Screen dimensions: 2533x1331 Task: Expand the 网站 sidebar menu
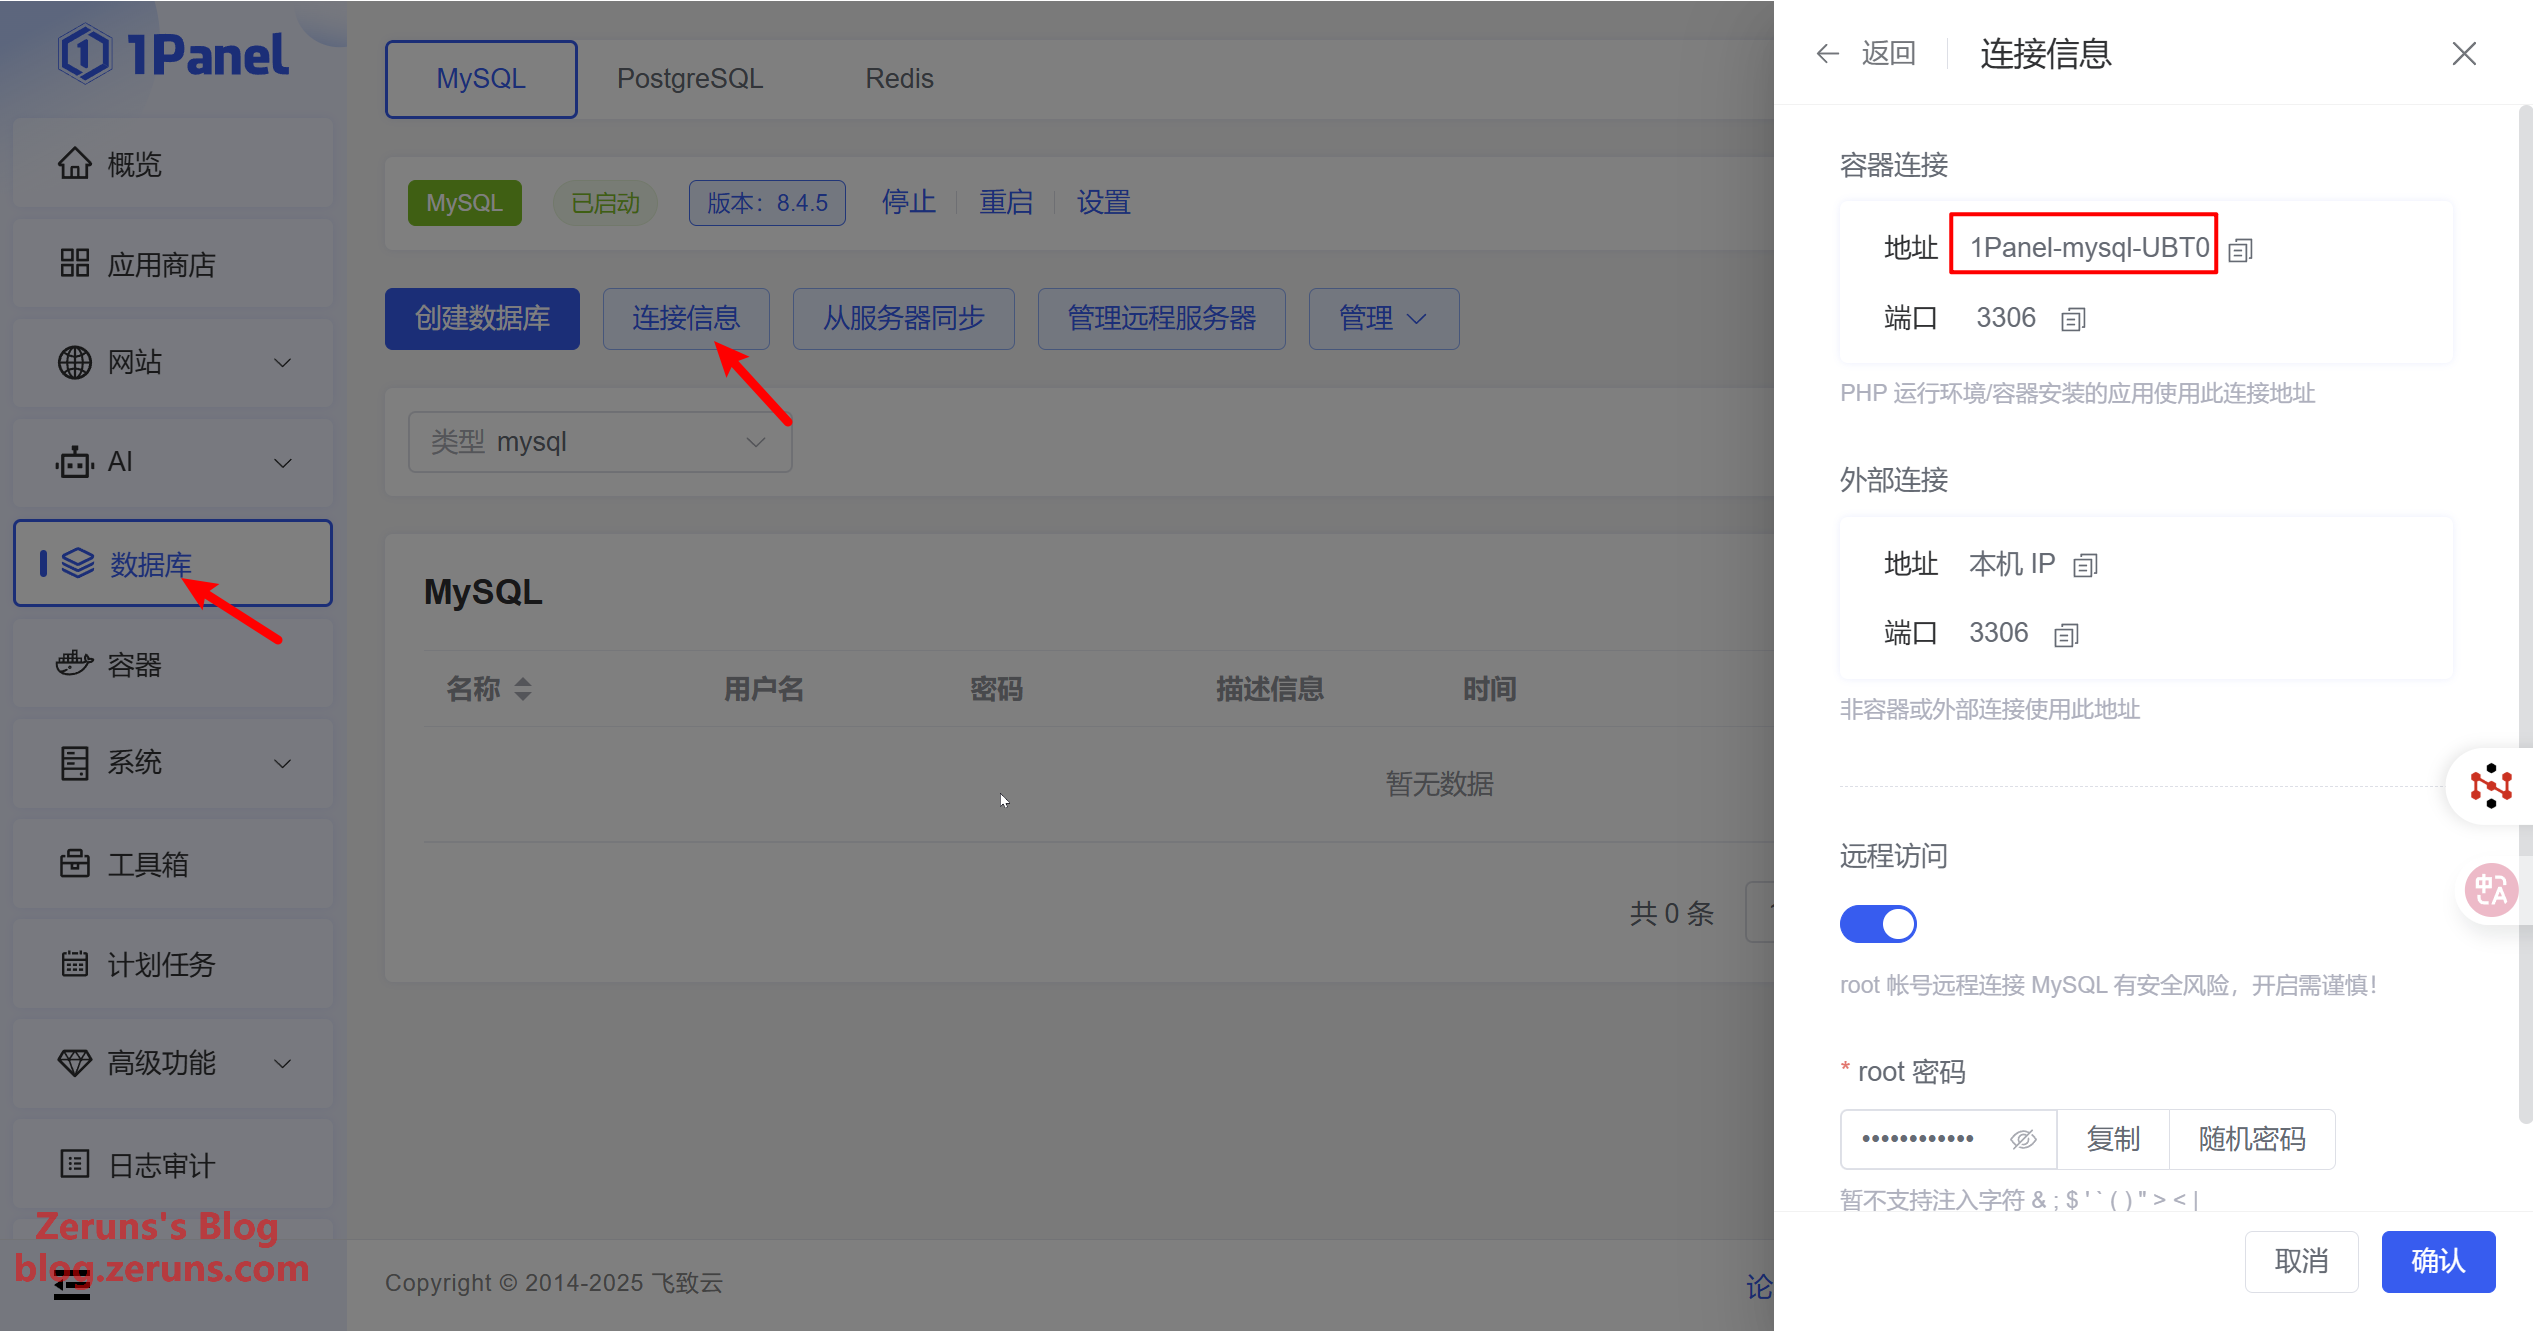click(x=173, y=362)
